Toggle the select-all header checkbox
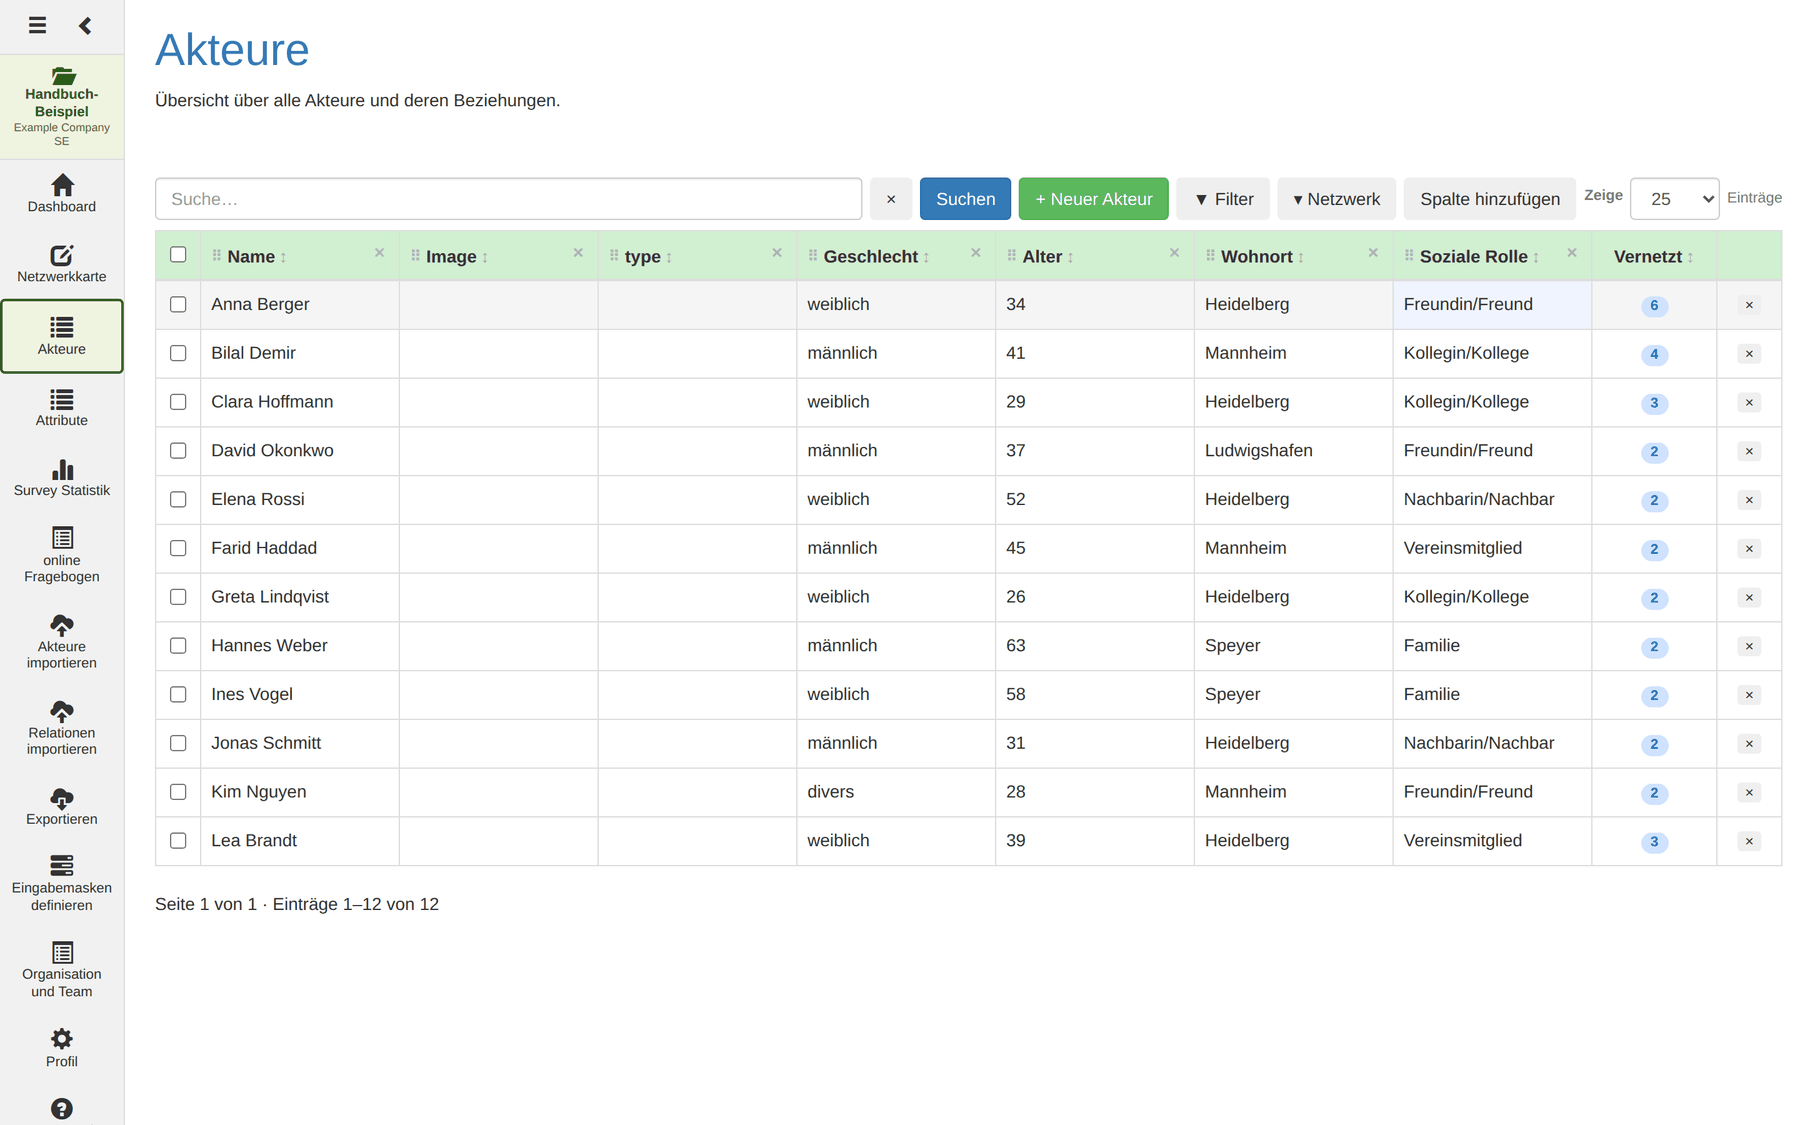The image size is (1800, 1125). [x=178, y=254]
